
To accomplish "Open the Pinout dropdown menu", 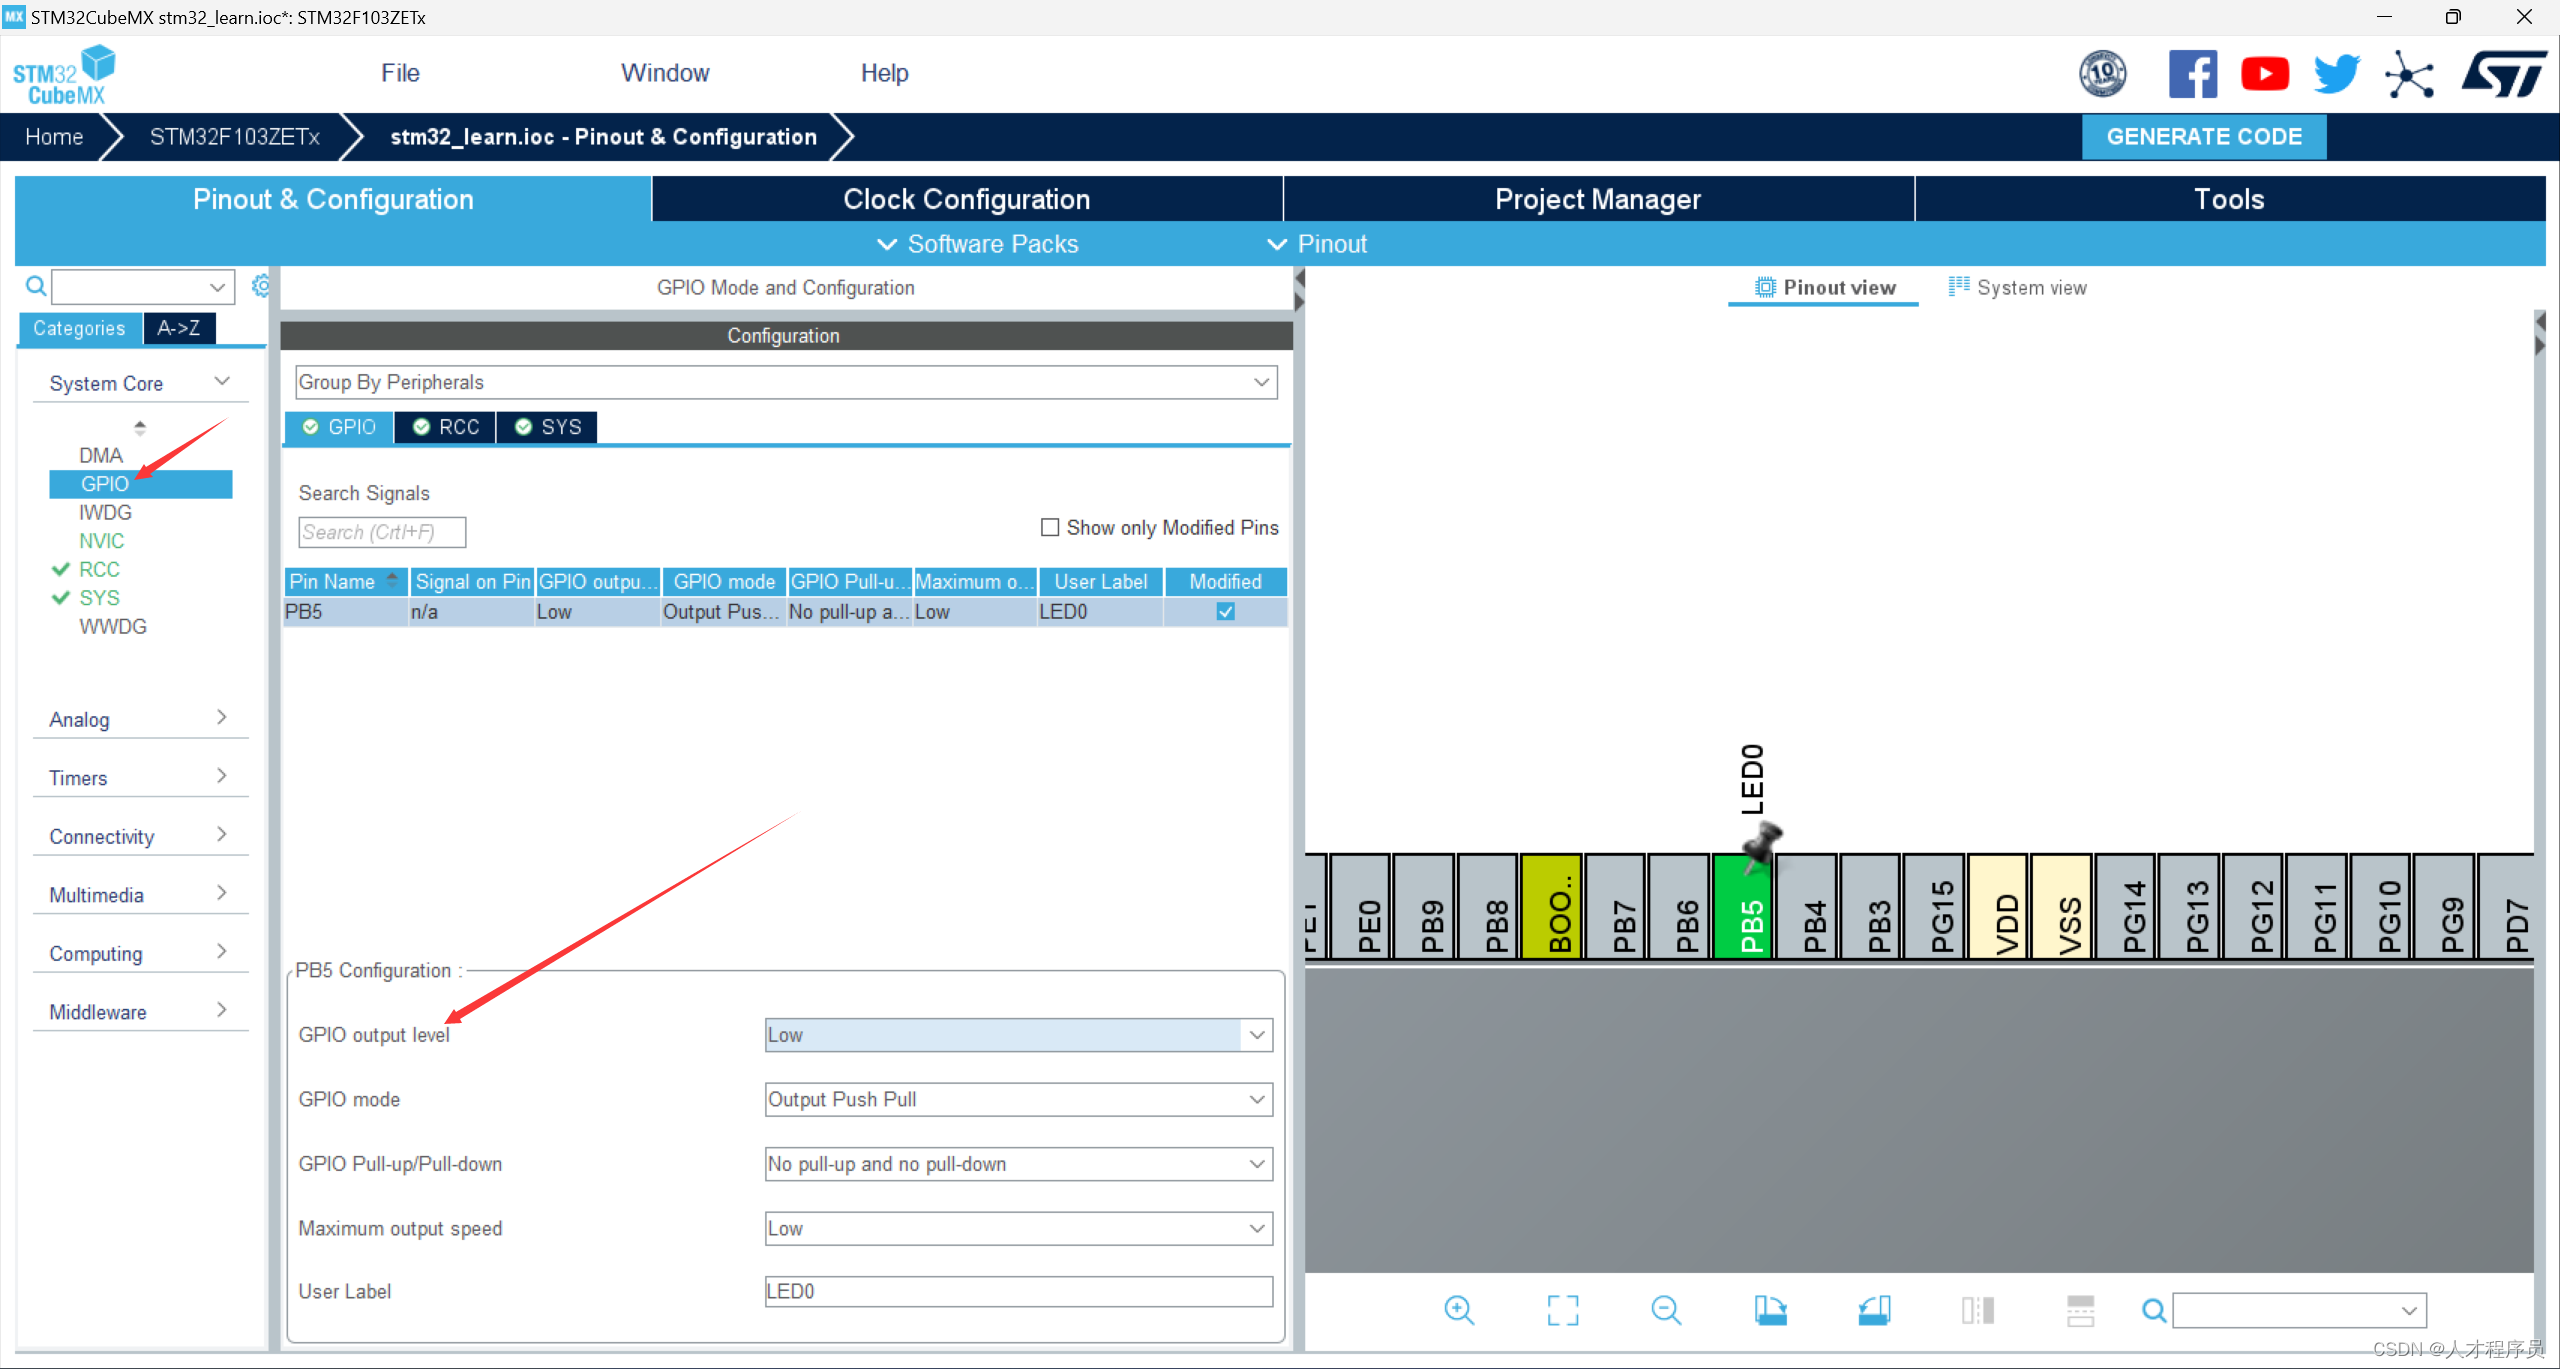I will (1317, 244).
